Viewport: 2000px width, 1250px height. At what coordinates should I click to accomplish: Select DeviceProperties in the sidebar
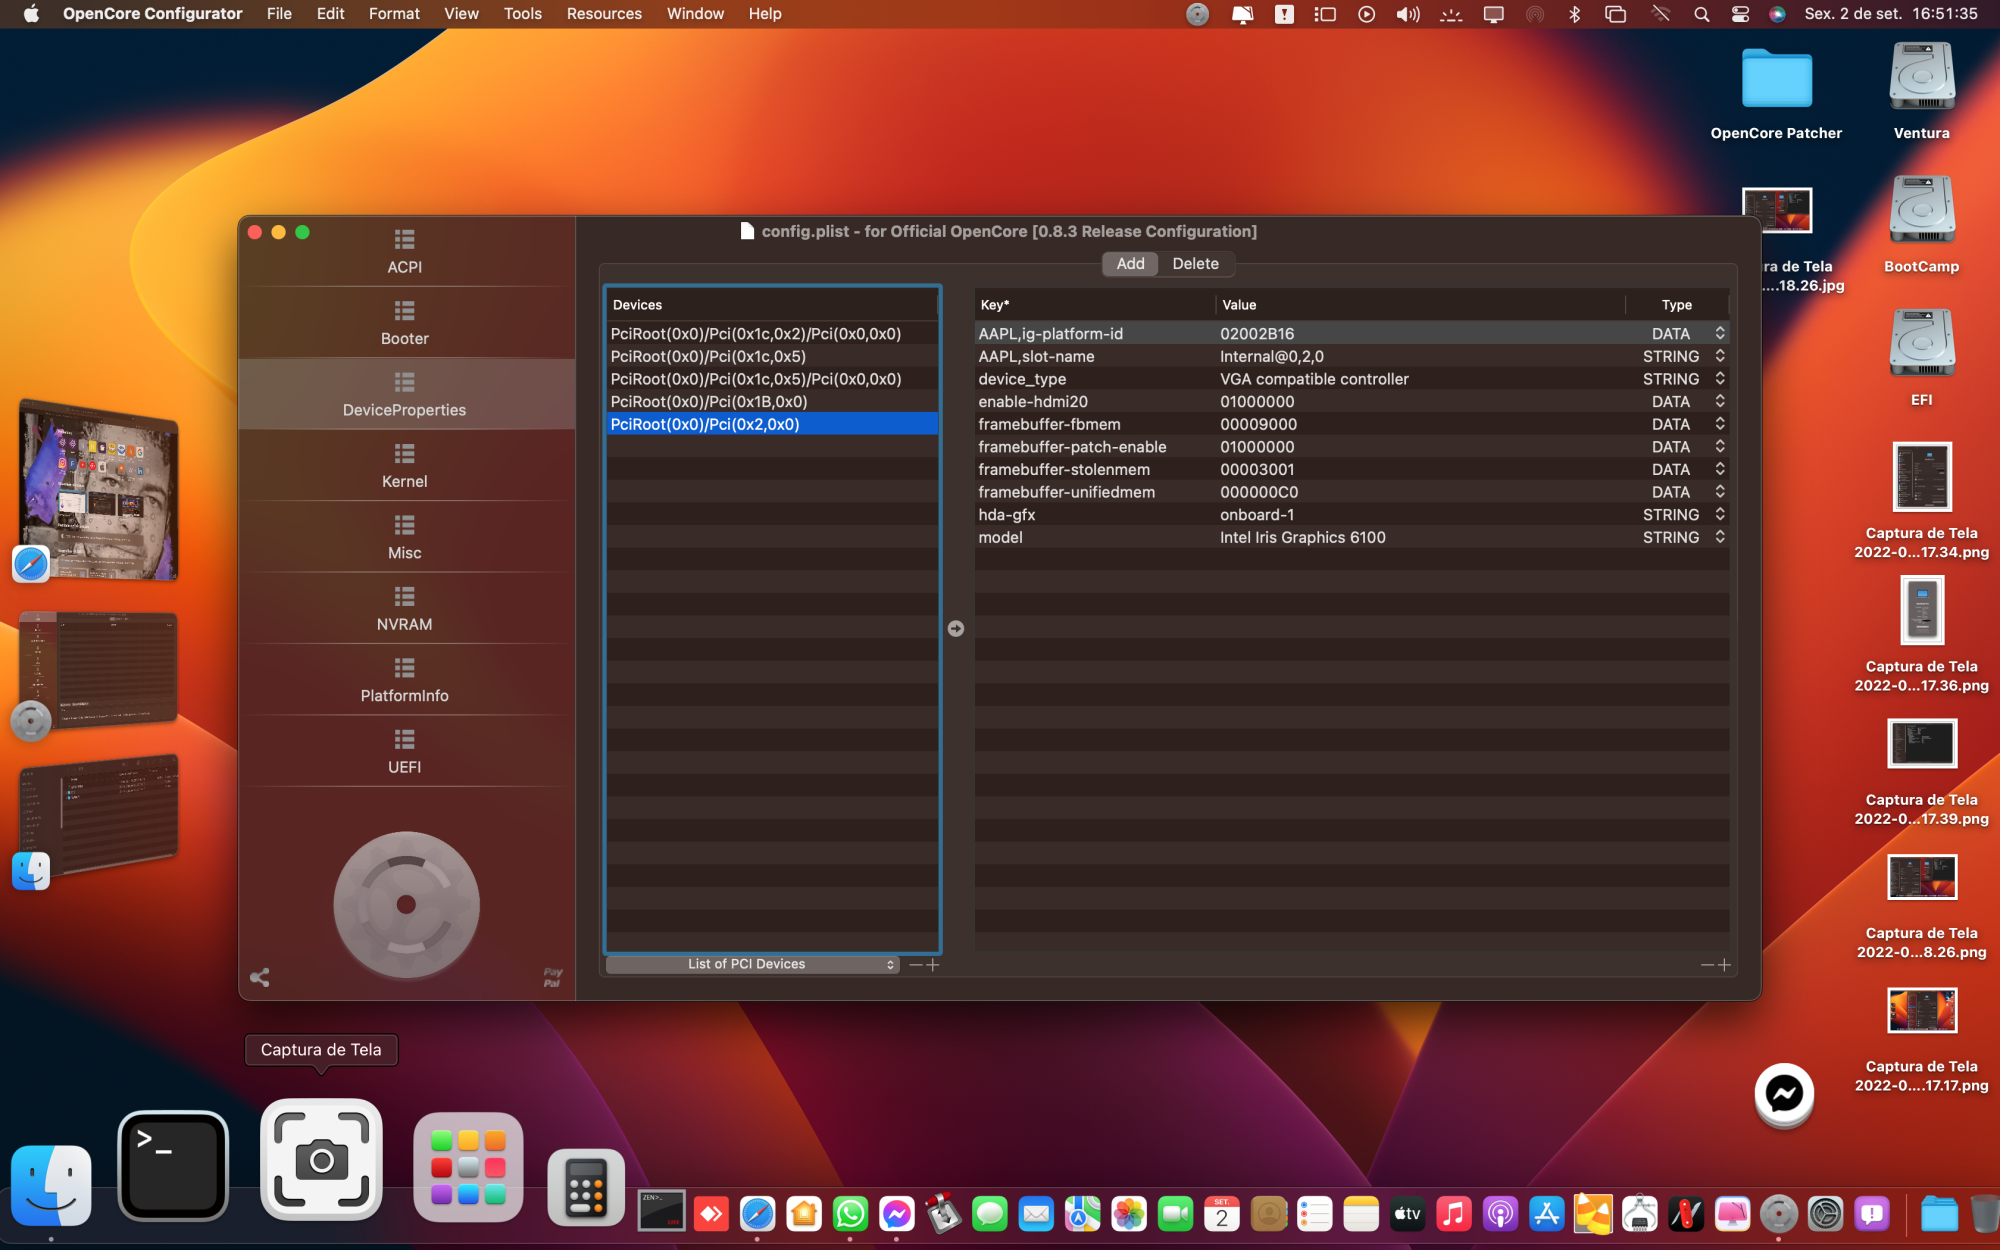(405, 394)
